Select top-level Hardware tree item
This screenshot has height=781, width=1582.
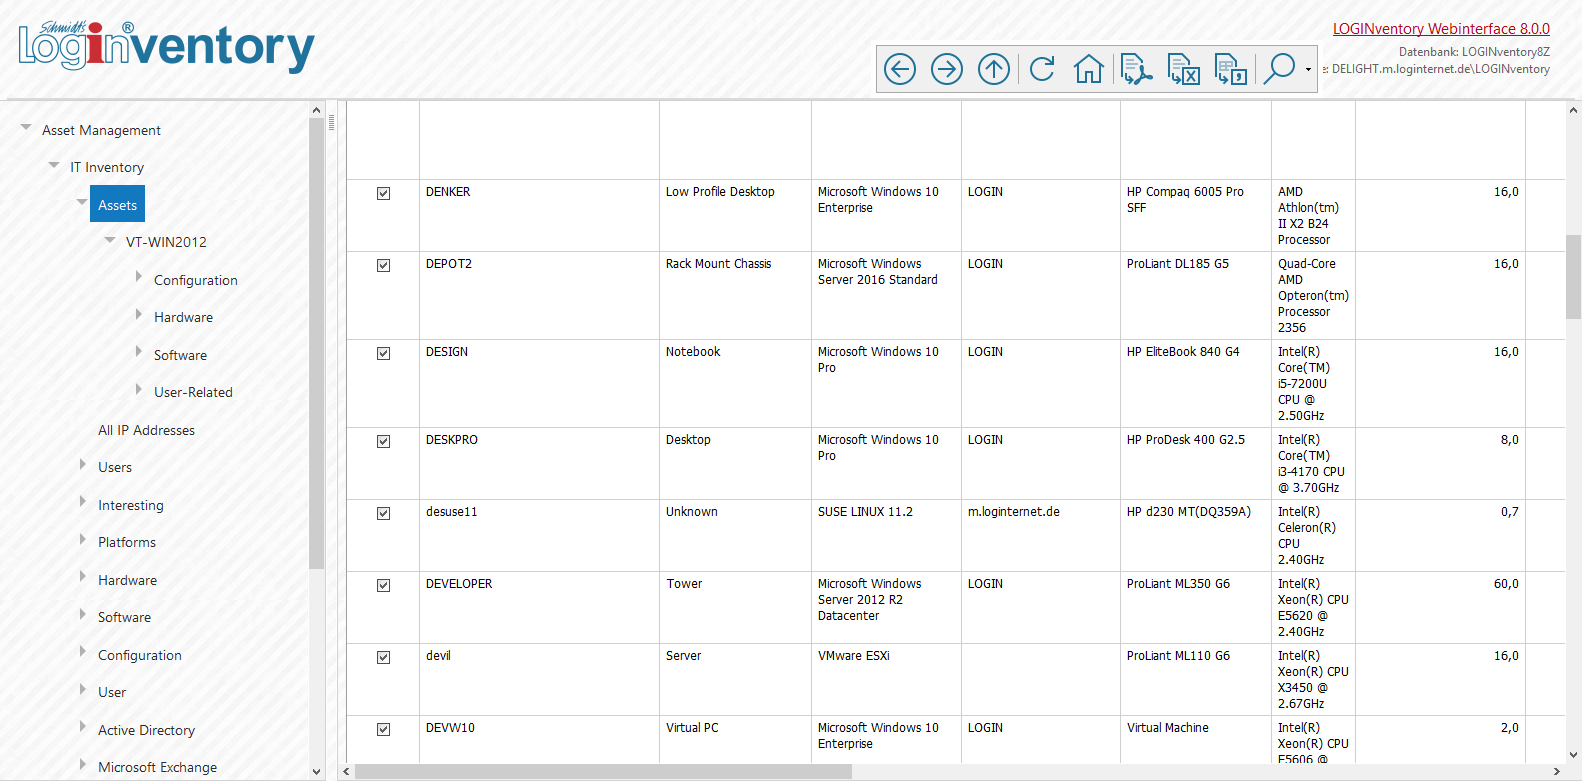point(127,580)
